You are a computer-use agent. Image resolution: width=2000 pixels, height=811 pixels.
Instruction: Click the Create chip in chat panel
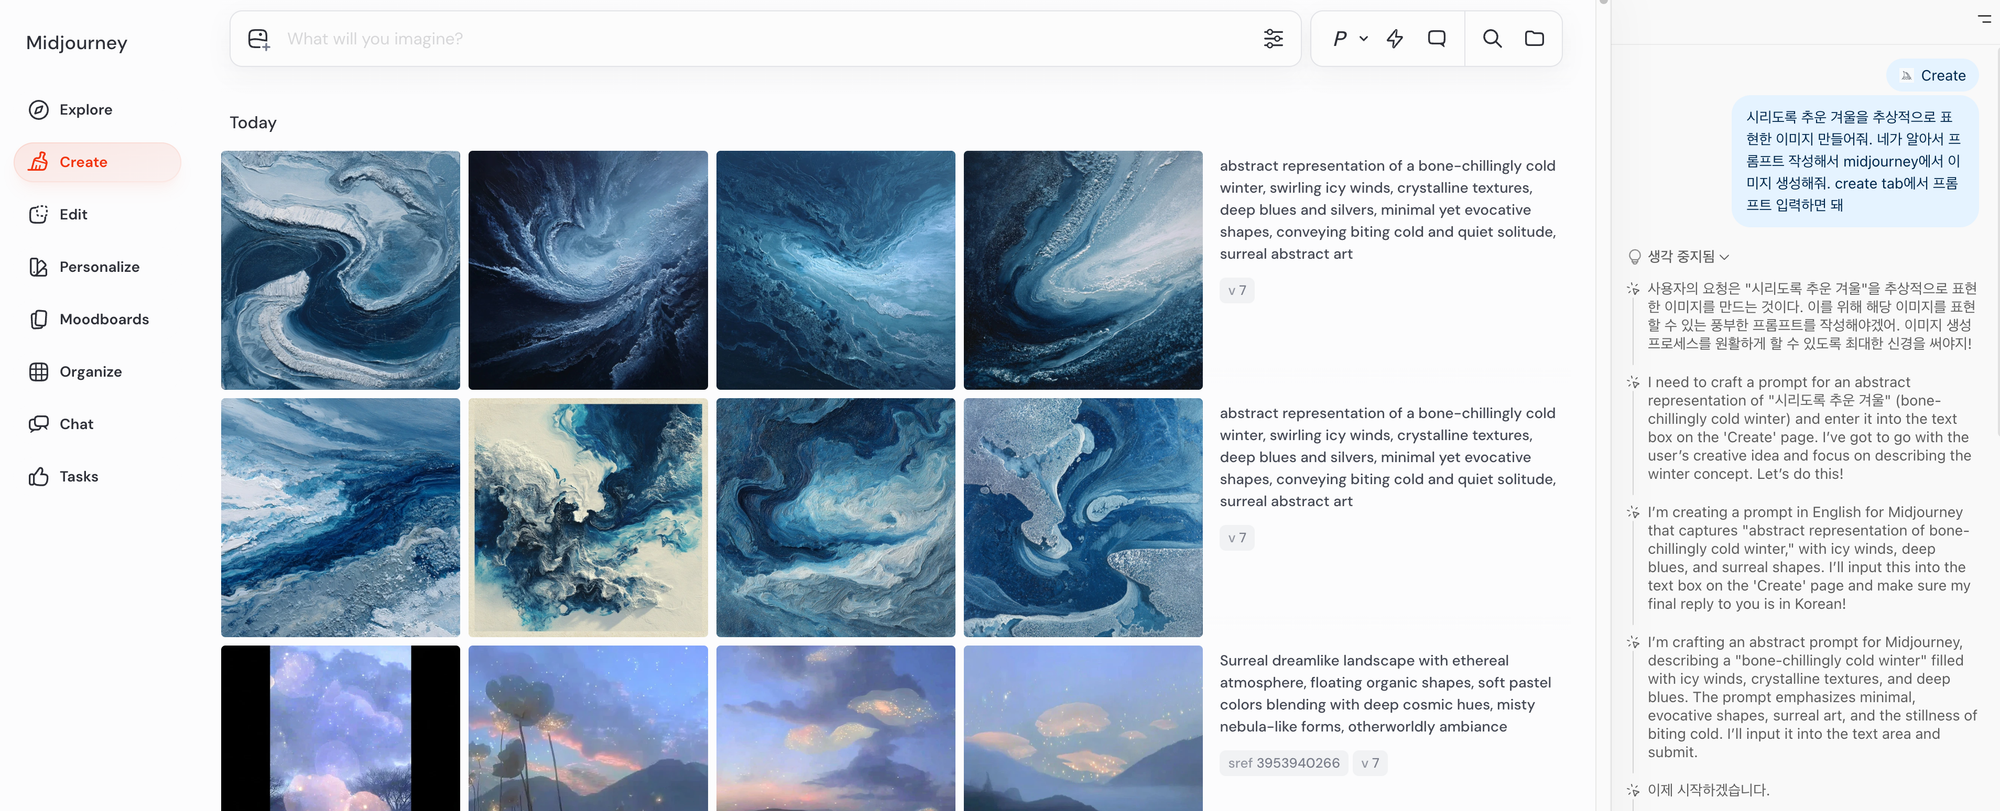pos(1932,76)
